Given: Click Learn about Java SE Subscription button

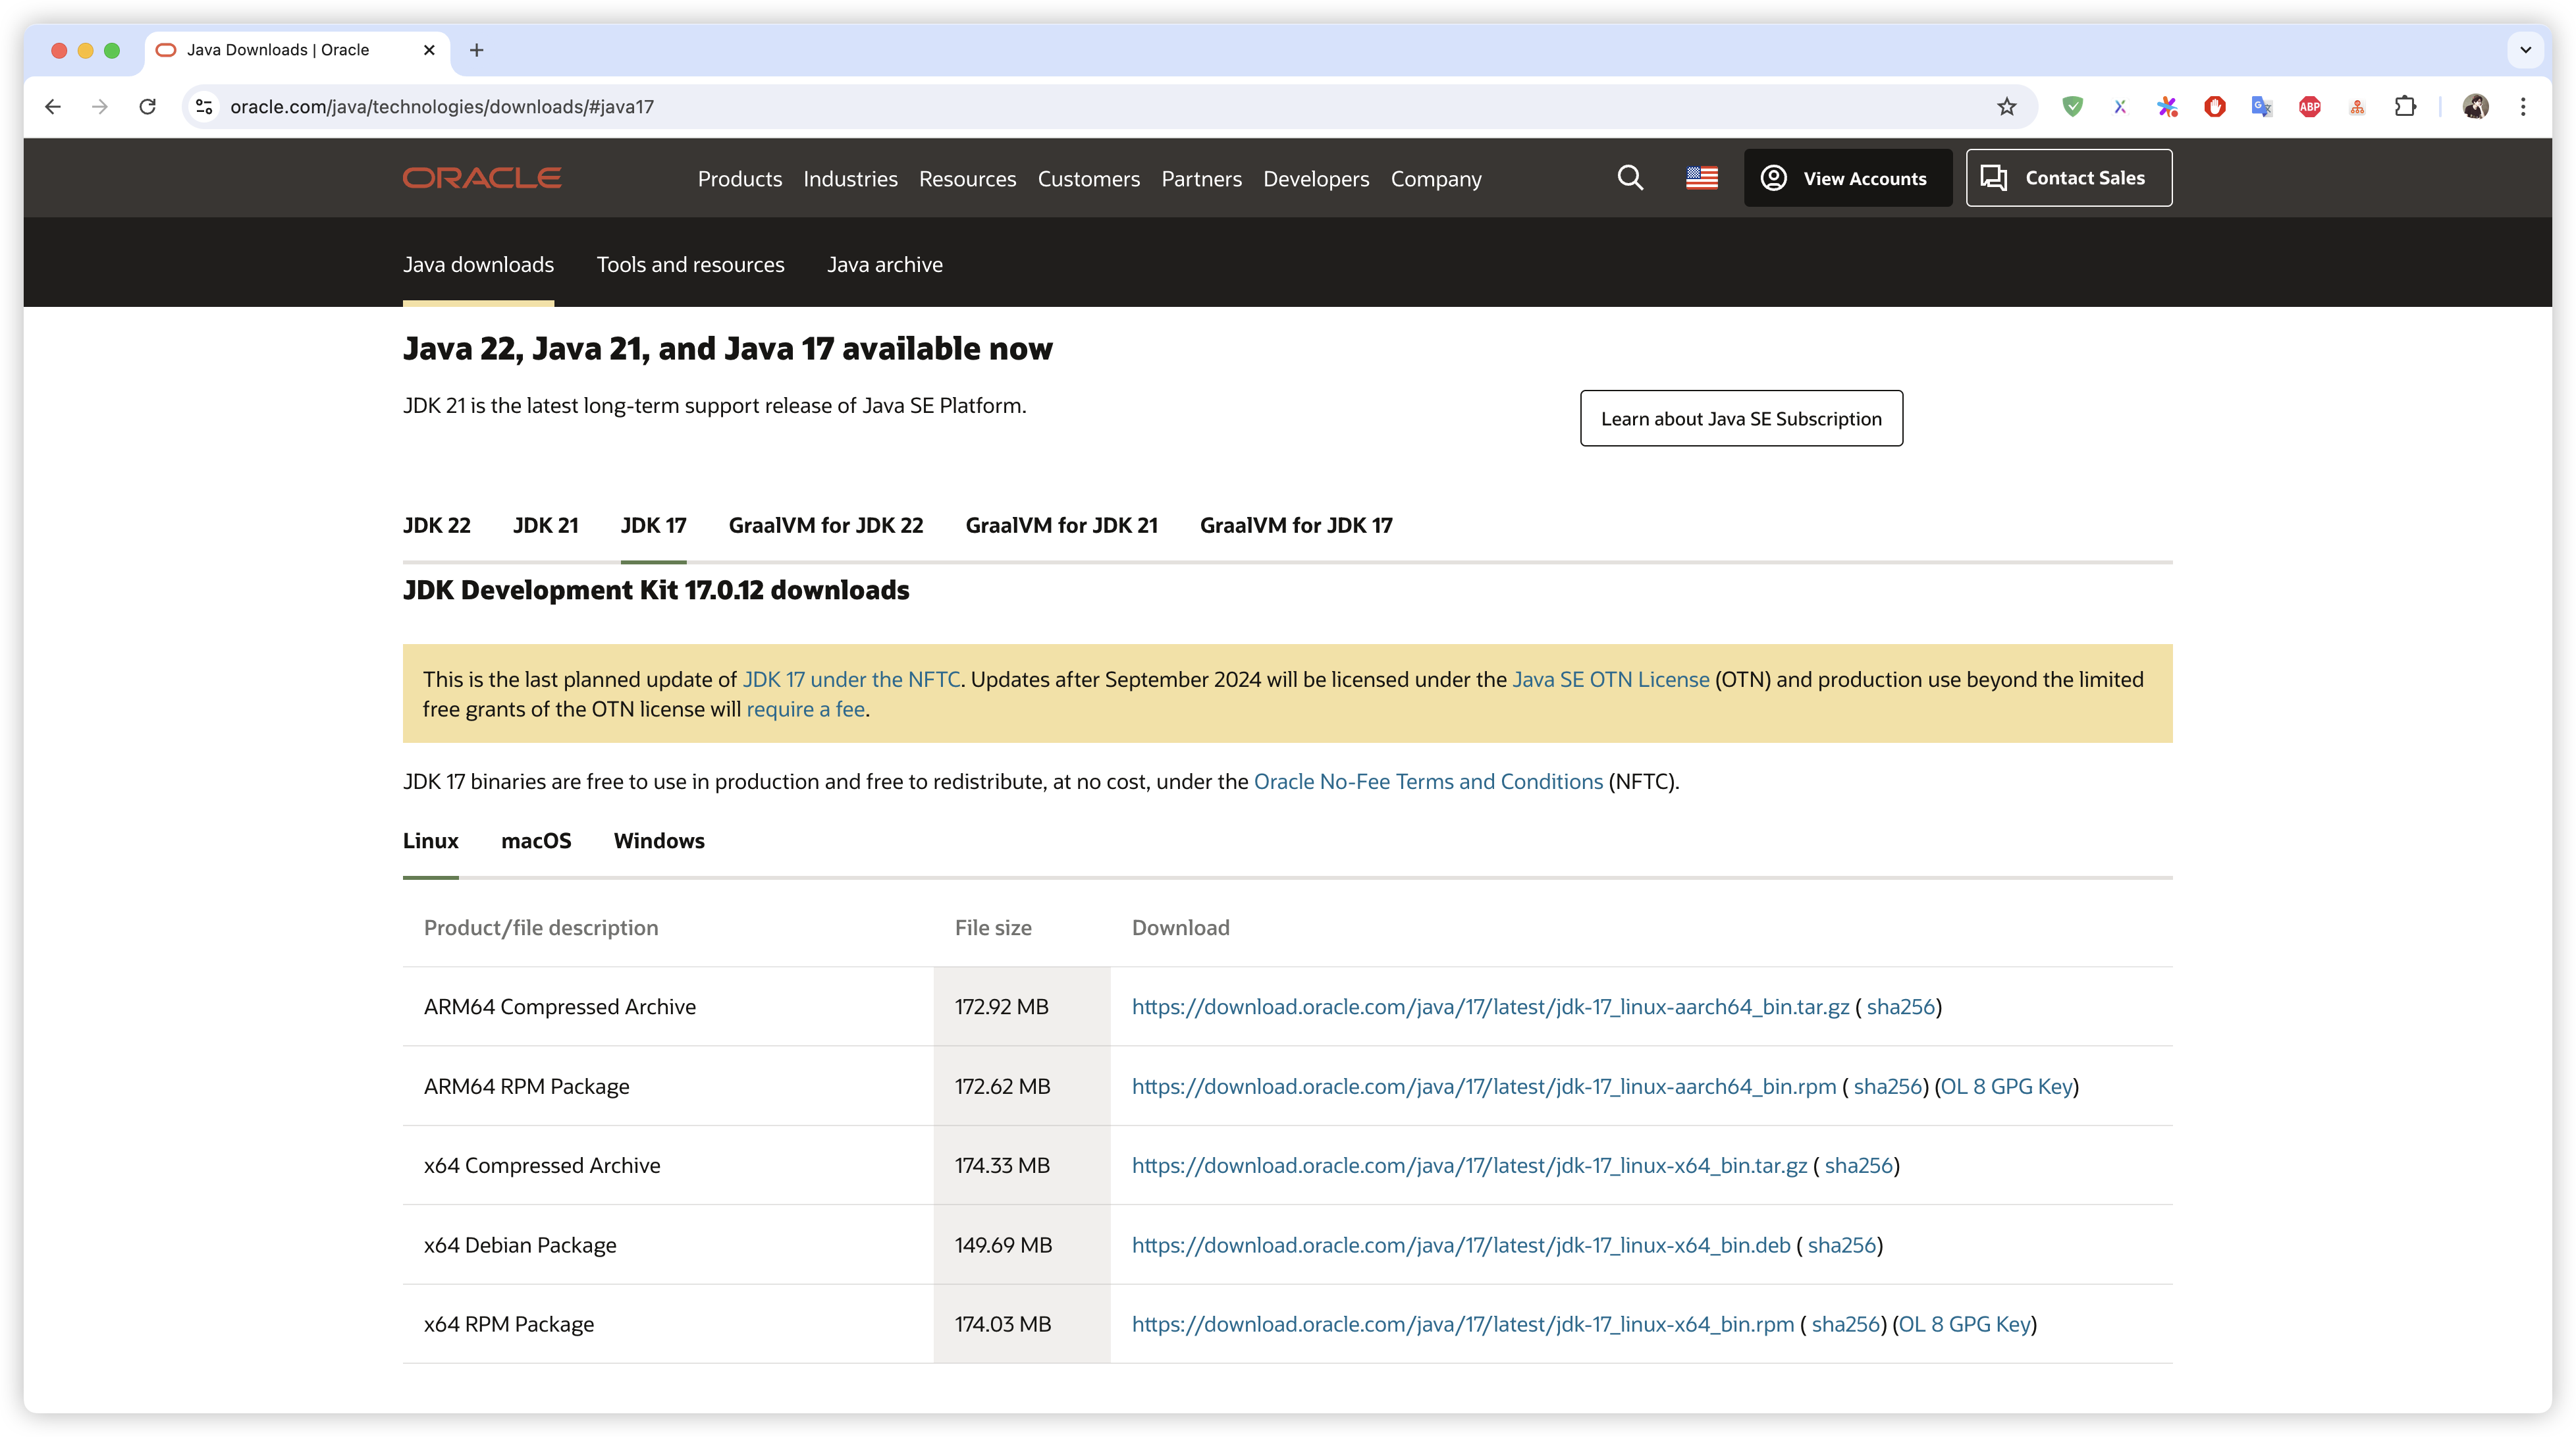Looking at the screenshot, I should coord(1741,419).
